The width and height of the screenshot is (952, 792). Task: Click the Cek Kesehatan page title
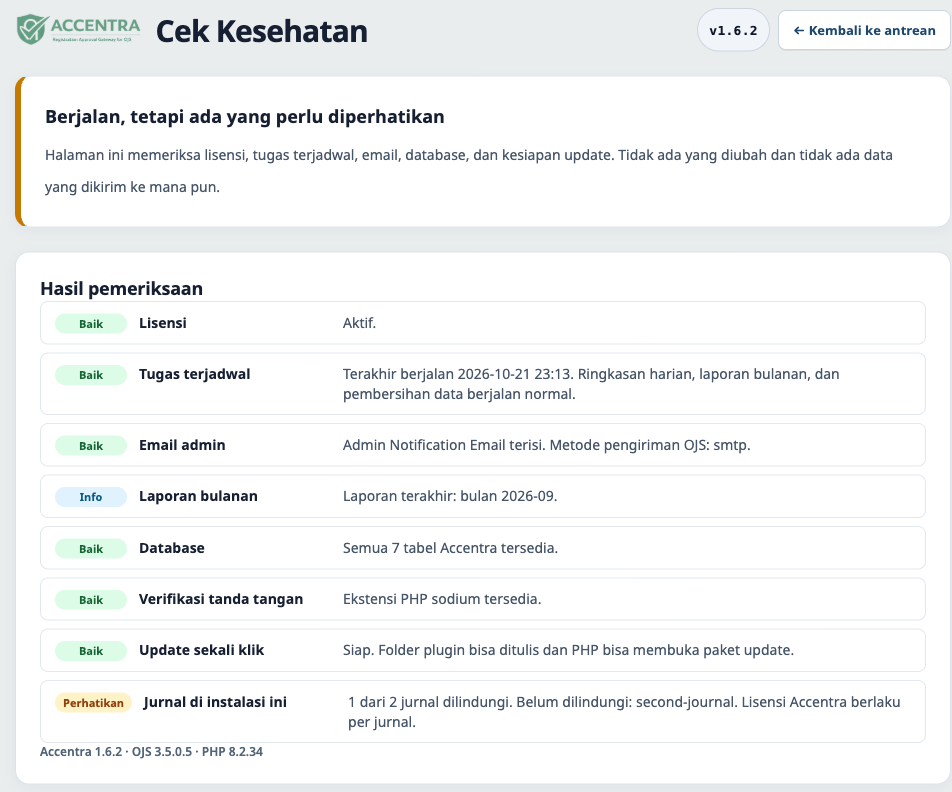point(262,31)
